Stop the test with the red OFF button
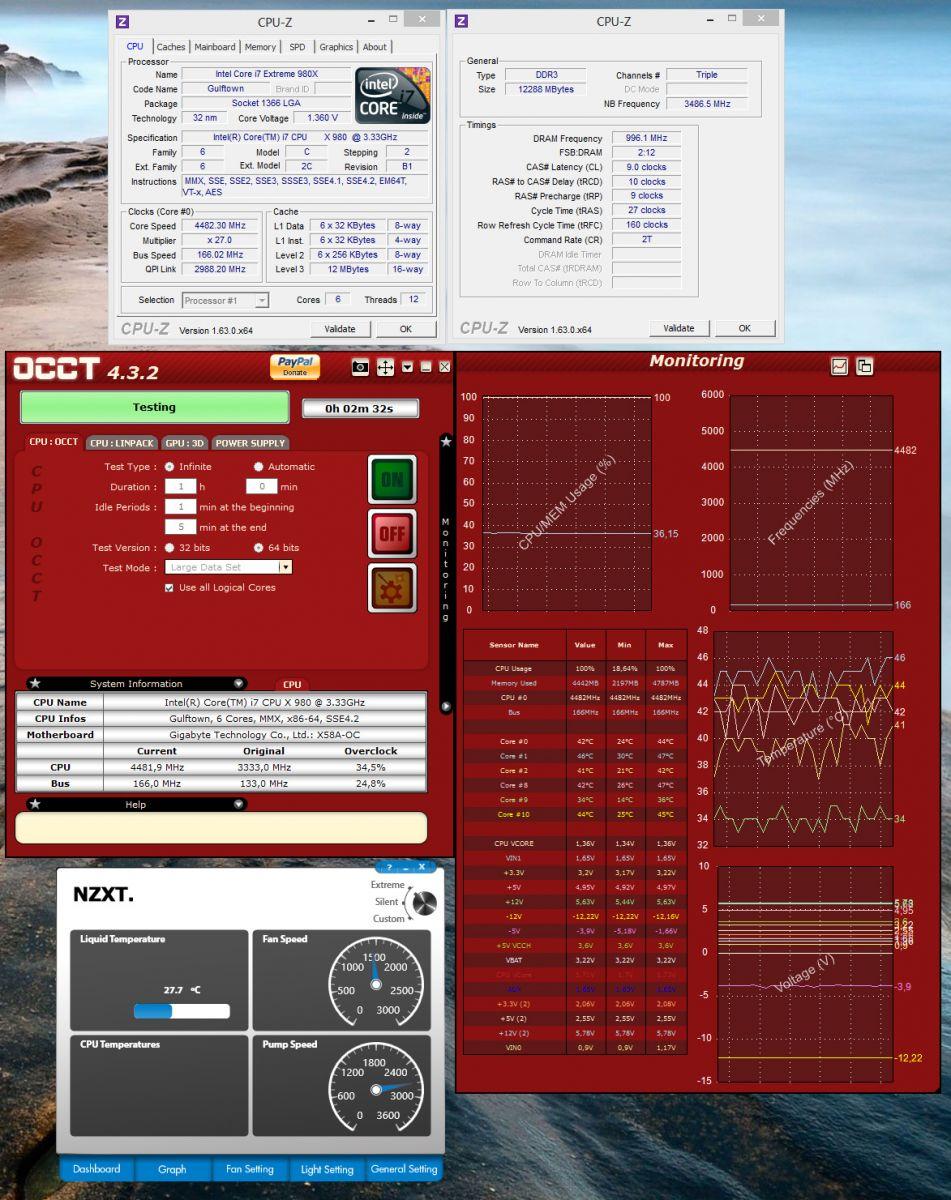Image resolution: width=951 pixels, height=1200 pixels. [392, 534]
